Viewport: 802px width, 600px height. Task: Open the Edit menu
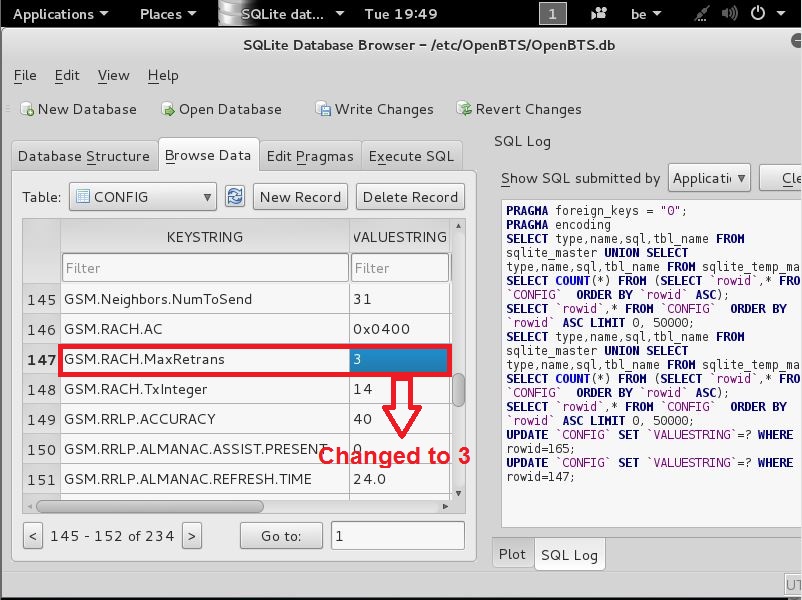point(67,76)
